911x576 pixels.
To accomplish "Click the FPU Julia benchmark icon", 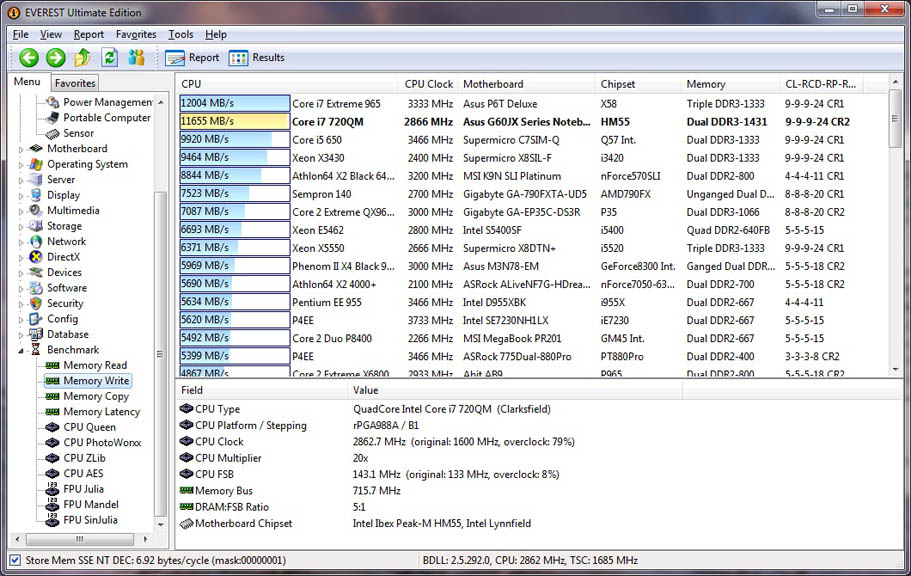I will pos(52,489).
